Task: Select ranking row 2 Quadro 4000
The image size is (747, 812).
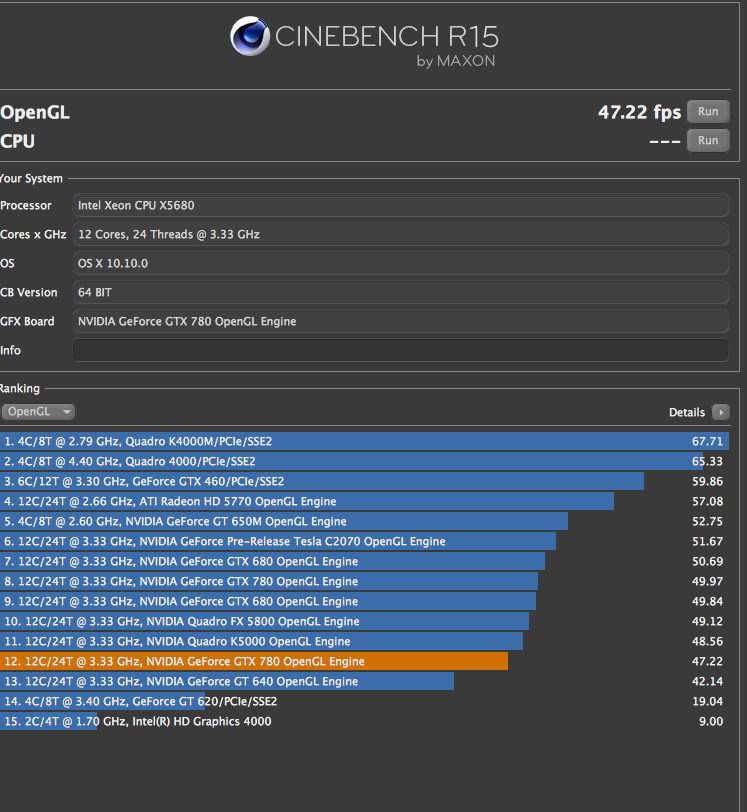Action: pyautogui.click(x=364, y=461)
